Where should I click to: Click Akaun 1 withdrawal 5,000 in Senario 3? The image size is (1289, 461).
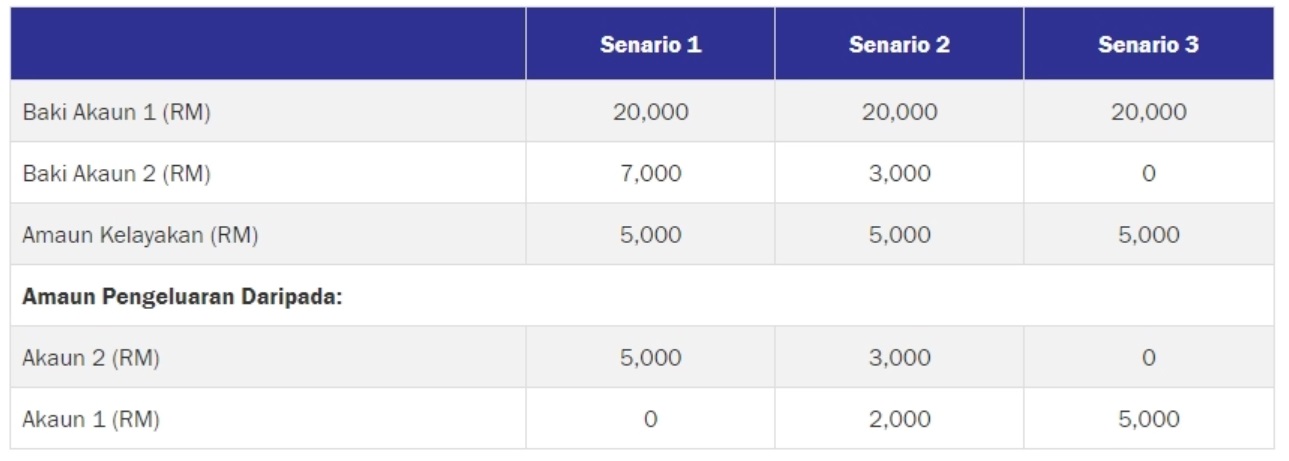point(1148,419)
